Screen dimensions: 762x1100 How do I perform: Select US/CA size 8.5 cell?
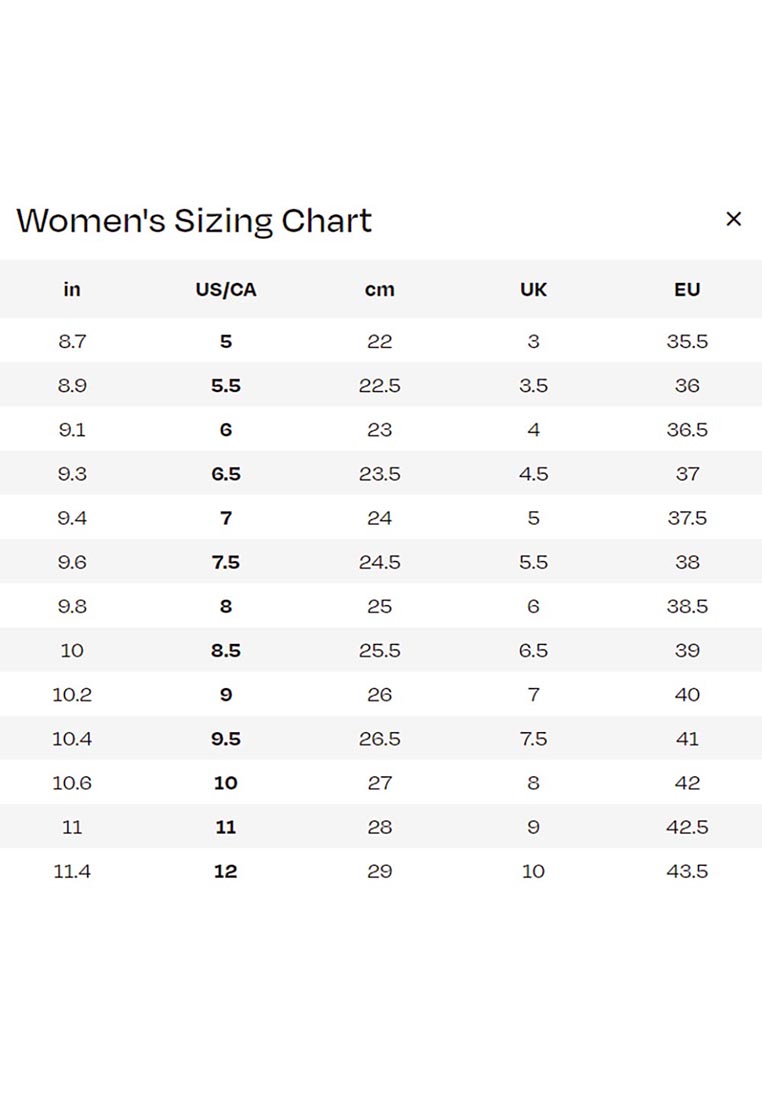(x=226, y=650)
